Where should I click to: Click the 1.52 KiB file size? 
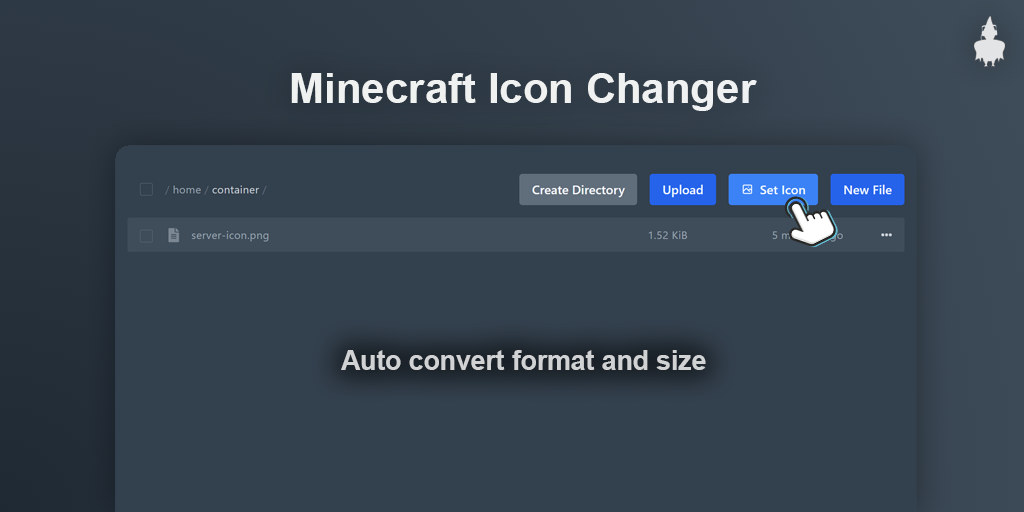pyautogui.click(x=667, y=235)
